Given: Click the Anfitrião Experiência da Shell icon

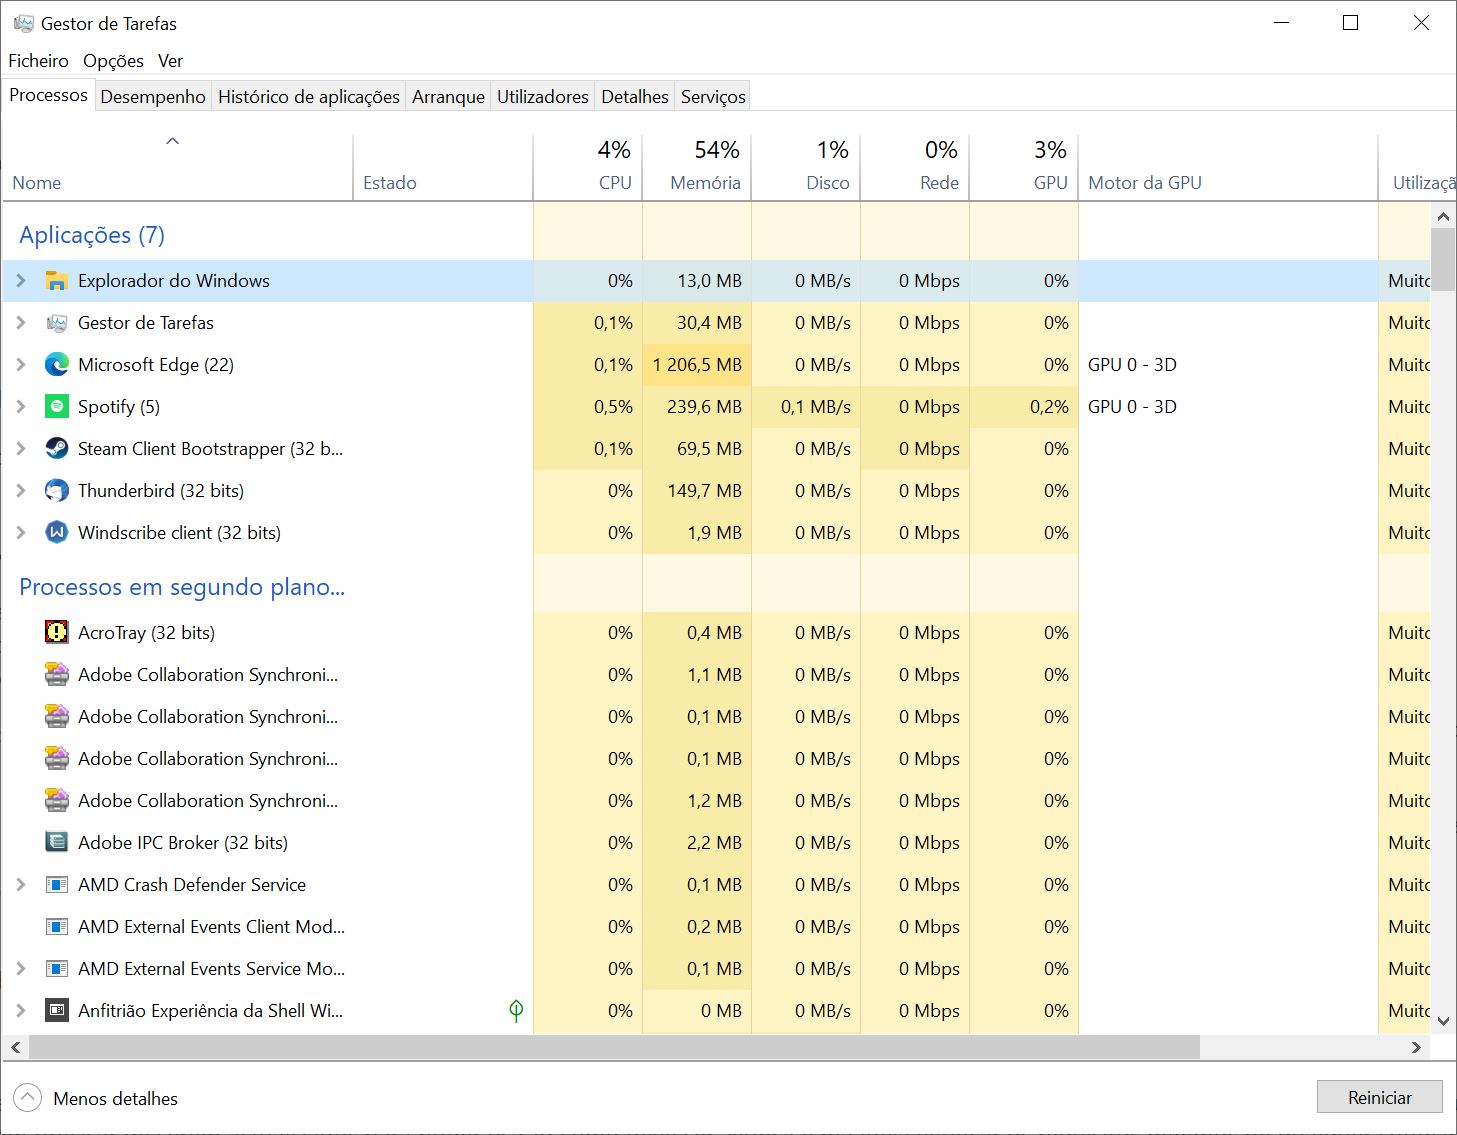Looking at the screenshot, I should pos(57,1011).
